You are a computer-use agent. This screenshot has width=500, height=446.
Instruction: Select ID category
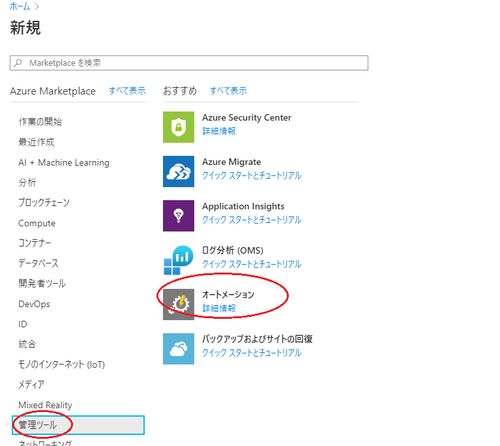coord(23,324)
